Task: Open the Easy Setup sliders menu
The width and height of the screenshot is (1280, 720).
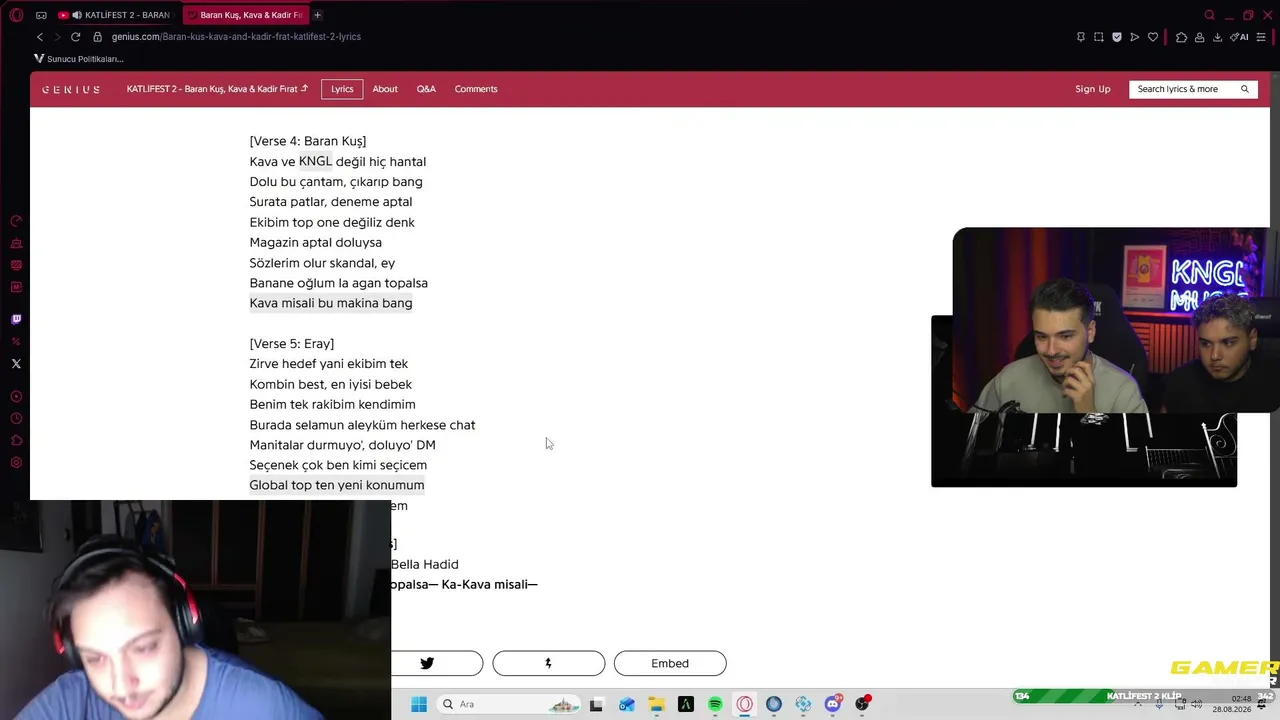Action: click(x=1261, y=37)
